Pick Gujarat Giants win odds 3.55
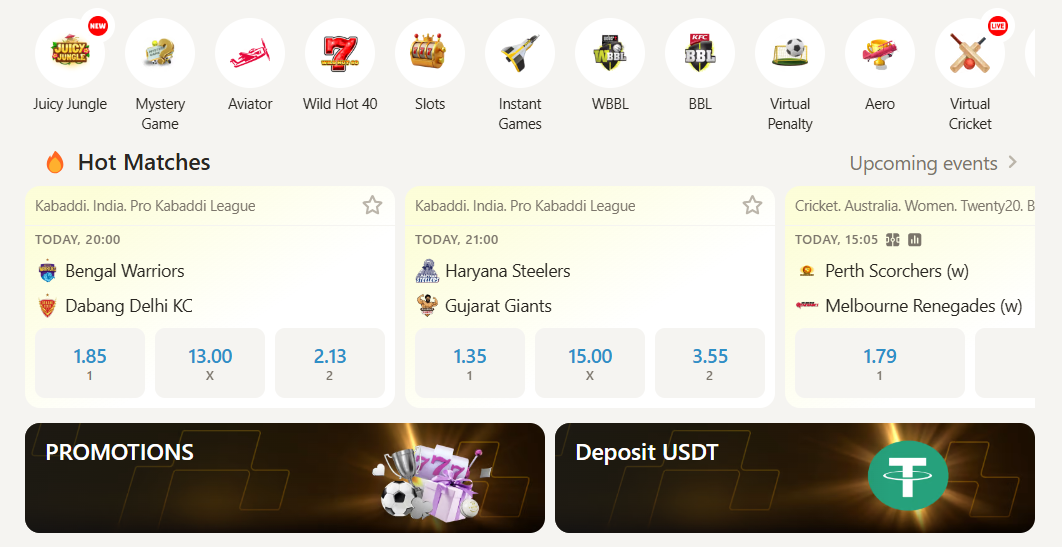 (x=710, y=363)
